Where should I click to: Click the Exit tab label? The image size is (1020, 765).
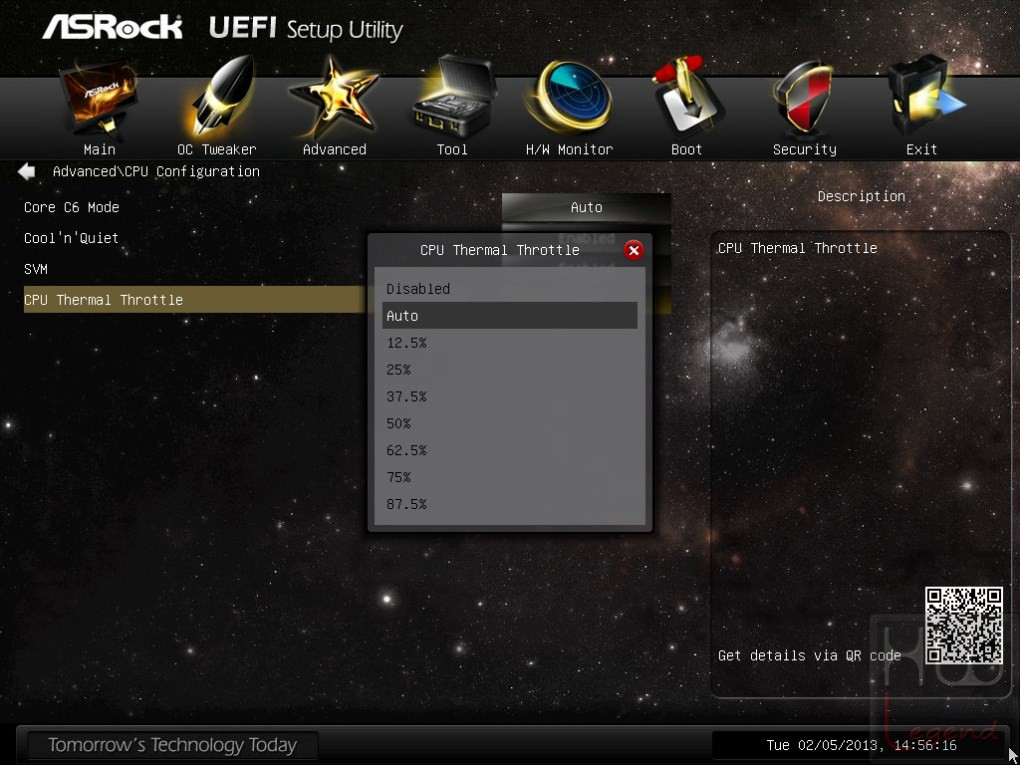click(x=922, y=150)
